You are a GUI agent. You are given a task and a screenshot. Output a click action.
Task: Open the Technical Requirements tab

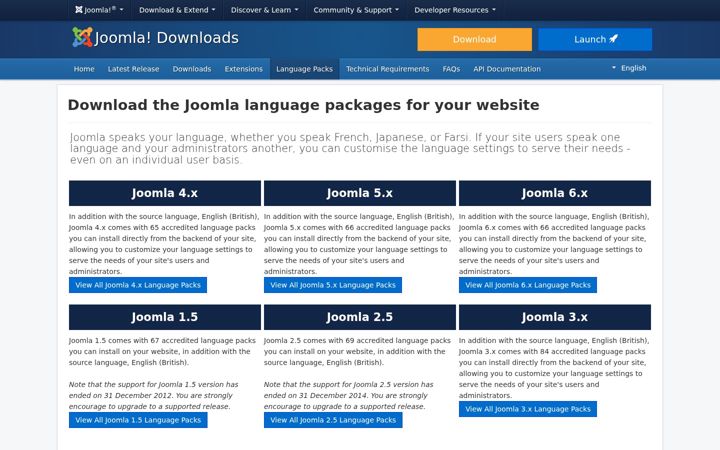[x=388, y=69]
